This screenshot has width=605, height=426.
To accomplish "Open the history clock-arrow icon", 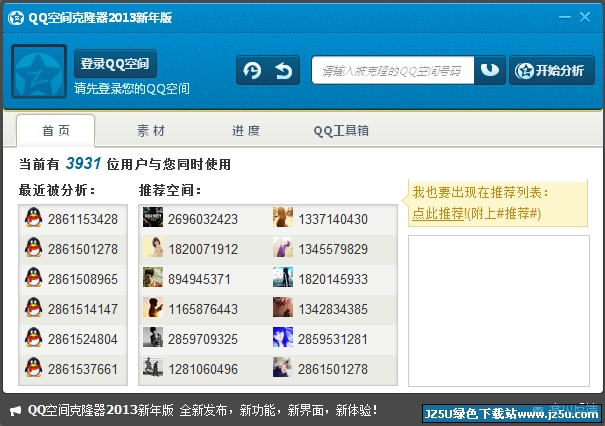I will tap(252, 71).
